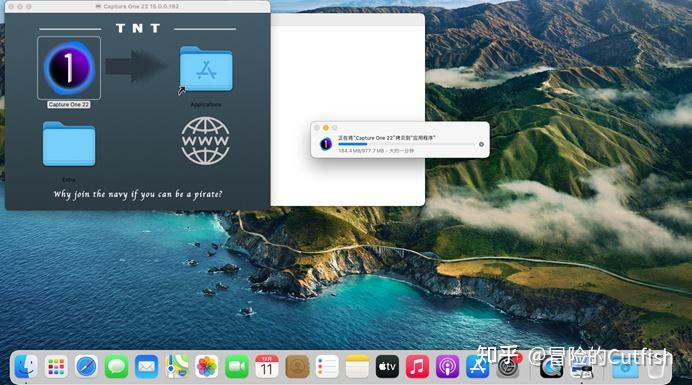Open Mail from the Dock
Viewport: 692px width, 385px height.
tap(146, 366)
